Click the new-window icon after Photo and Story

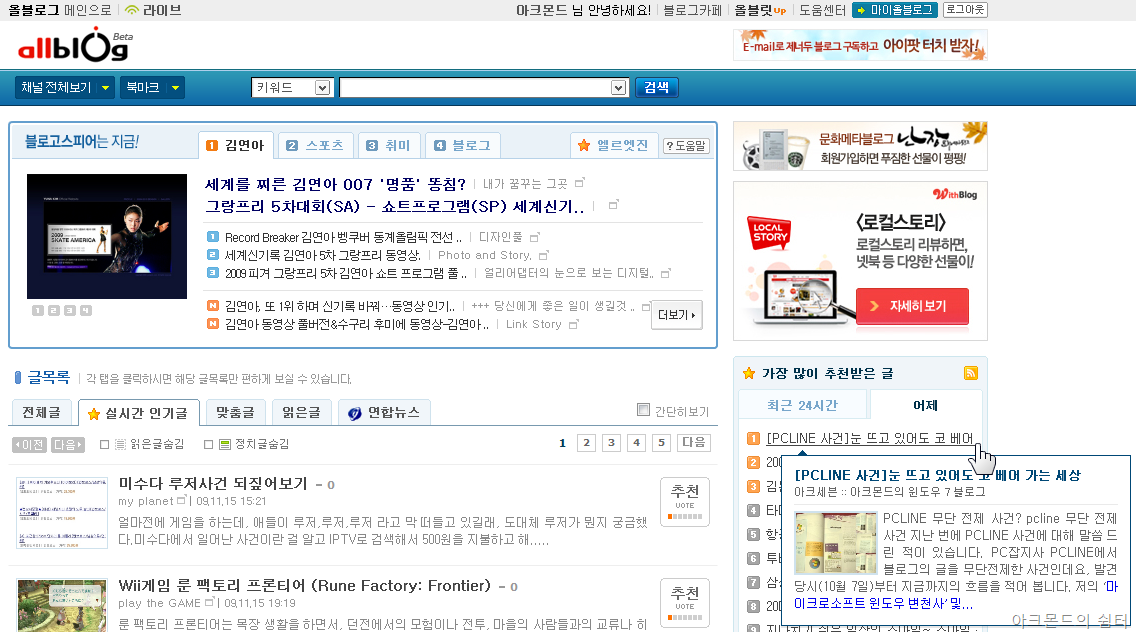pyautogui.click(x=544, y=255)
